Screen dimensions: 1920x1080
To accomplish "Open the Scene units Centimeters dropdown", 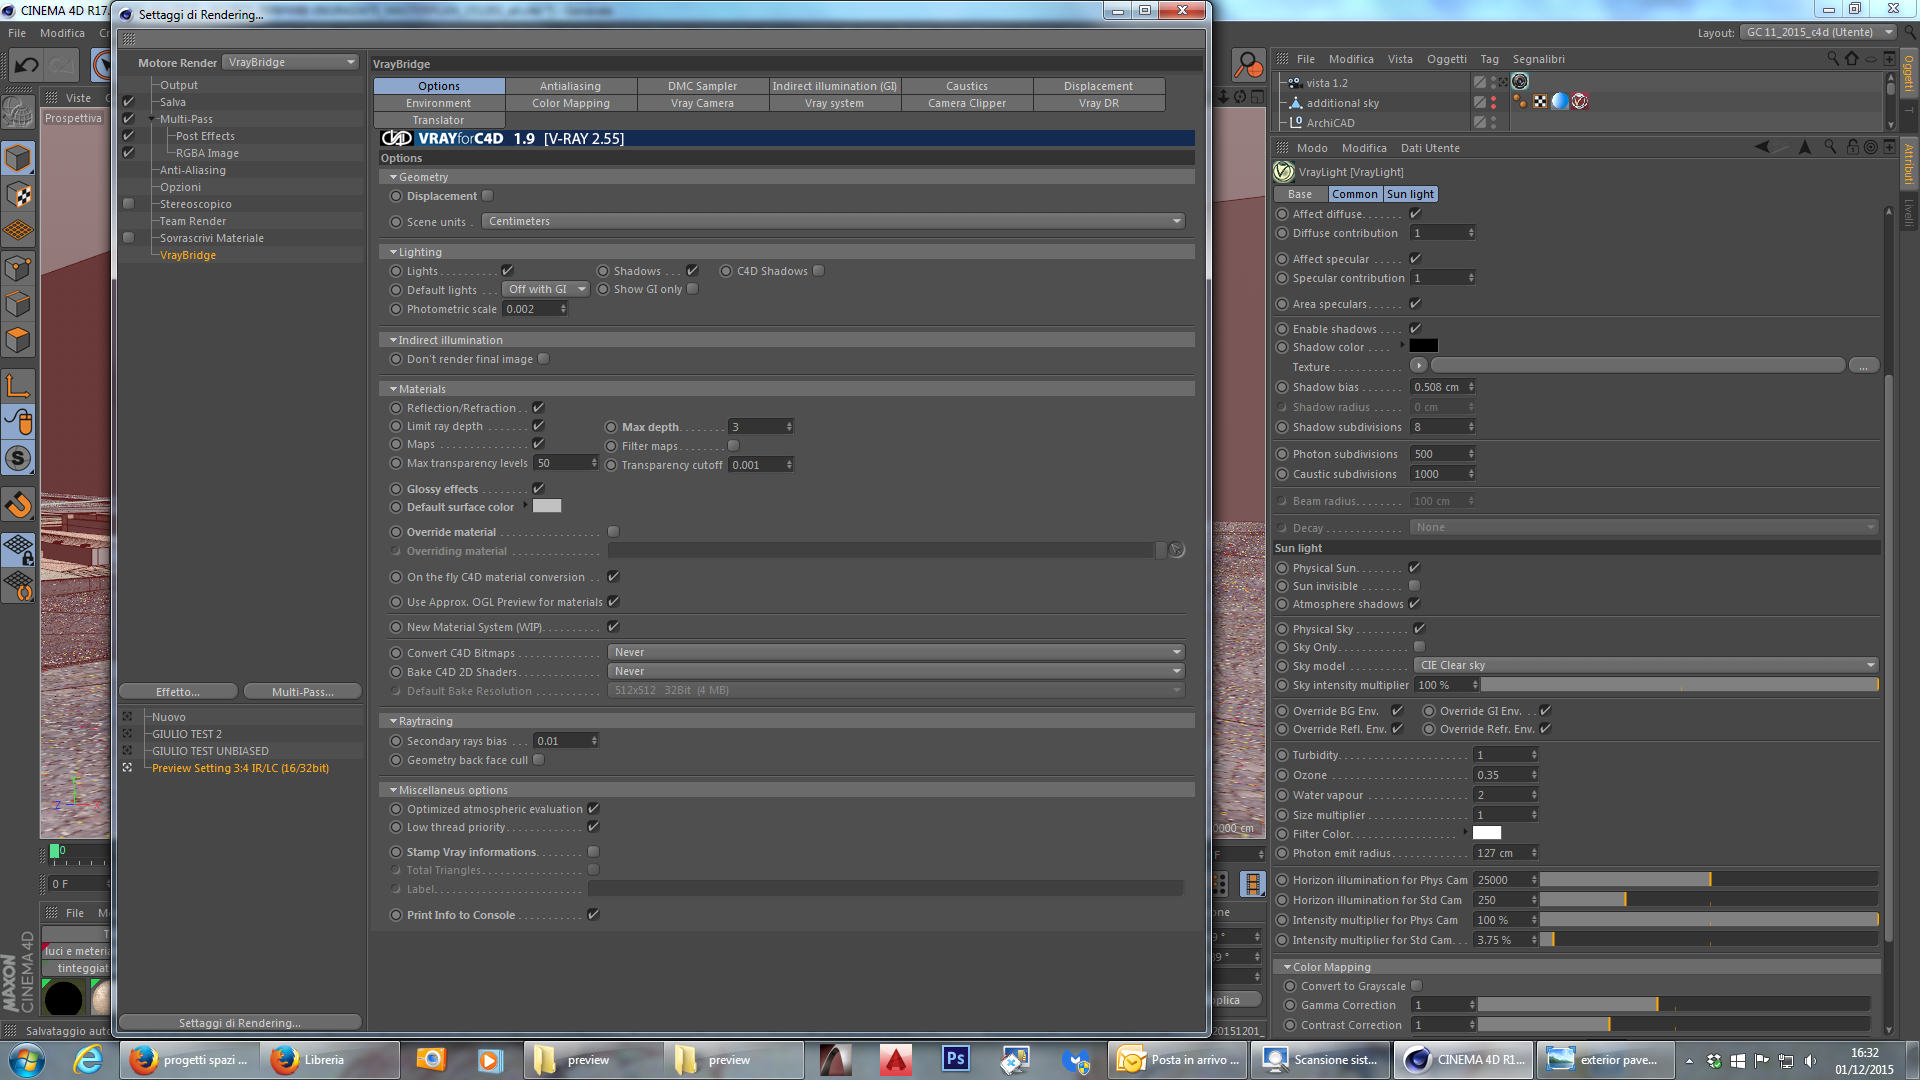I will [832, 222].
